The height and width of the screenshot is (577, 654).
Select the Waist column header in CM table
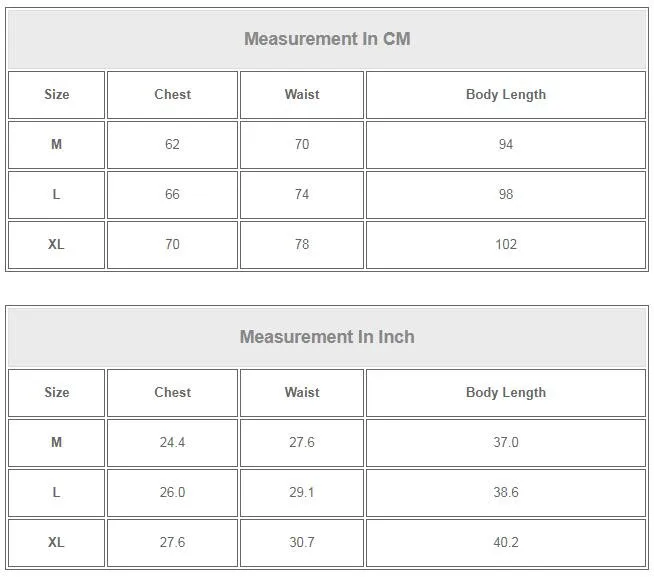pos(302,95)
